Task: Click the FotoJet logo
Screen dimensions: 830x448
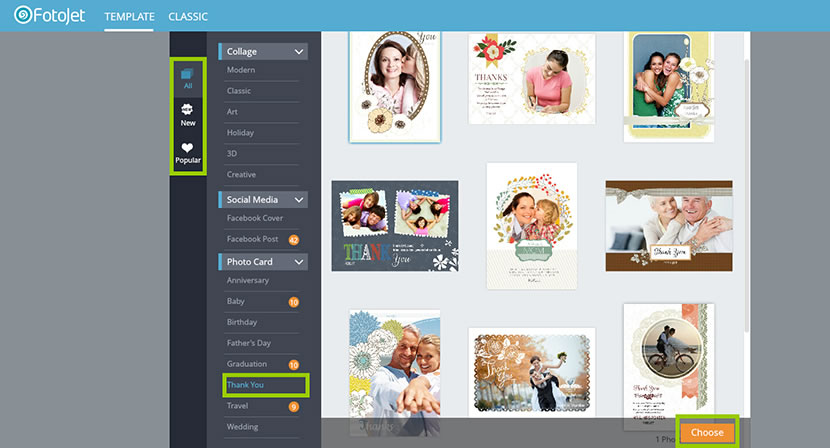Action: pyautogui.click(x=49, y=15)
